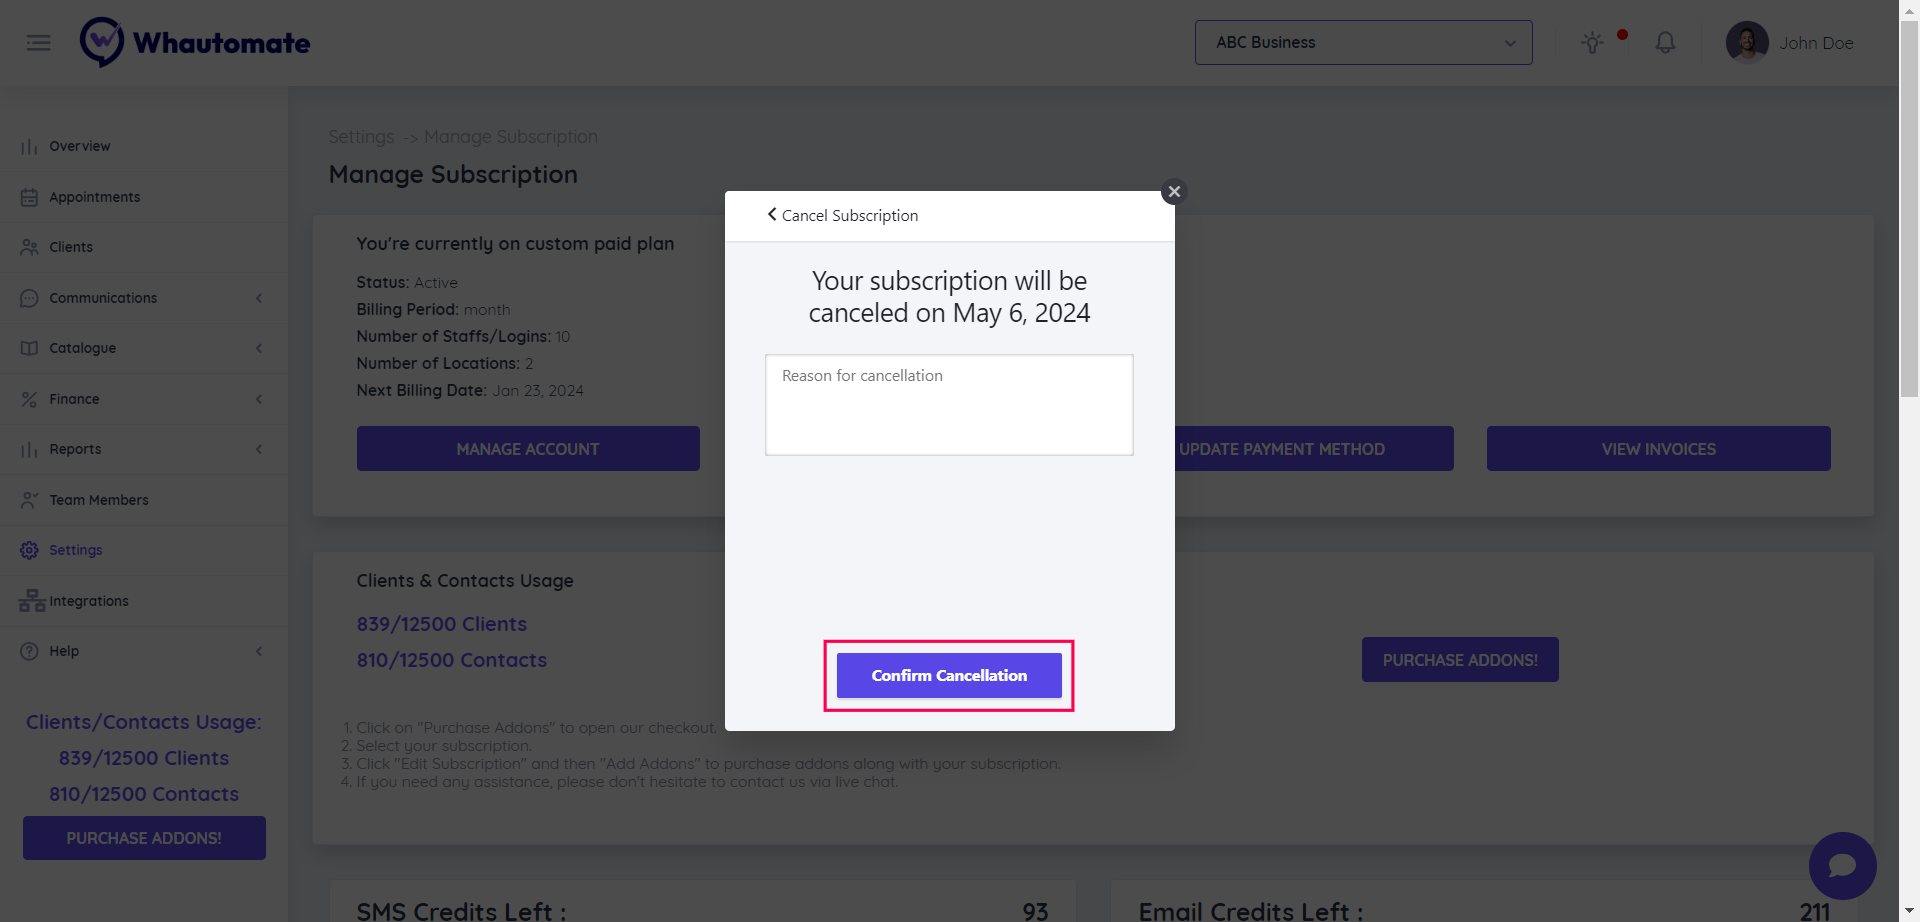Click the Reason for cancellation field
The width and height of the screenshot is (1920, 922).
(949, 405)
